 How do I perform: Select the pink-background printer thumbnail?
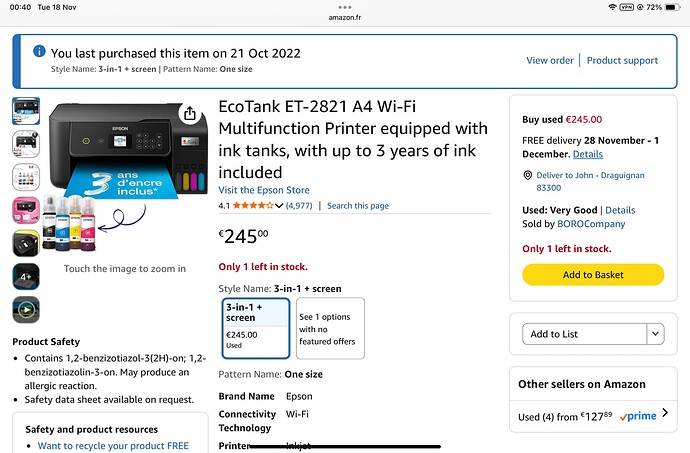[26, 210]
